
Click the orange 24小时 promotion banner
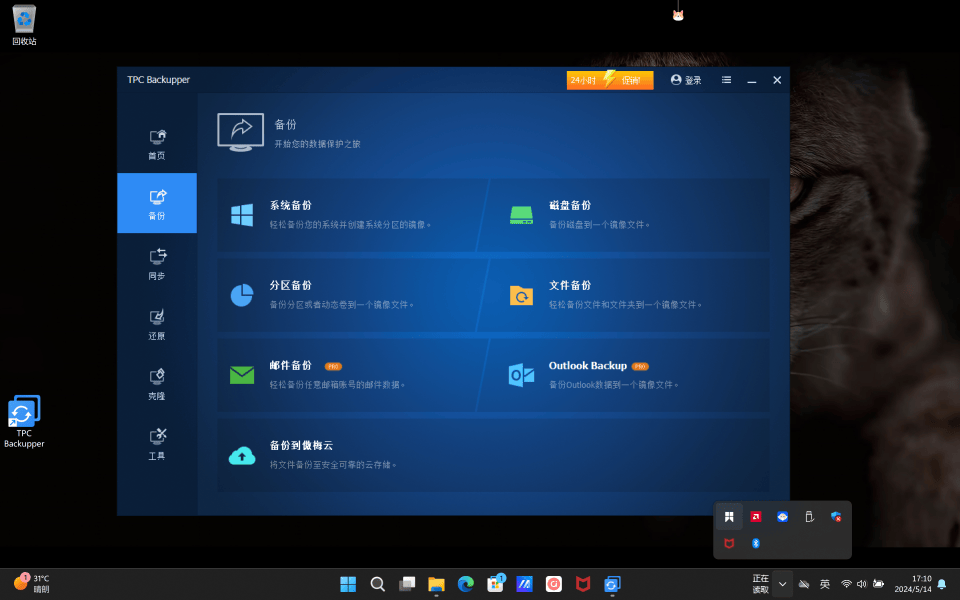pos(610,80)
